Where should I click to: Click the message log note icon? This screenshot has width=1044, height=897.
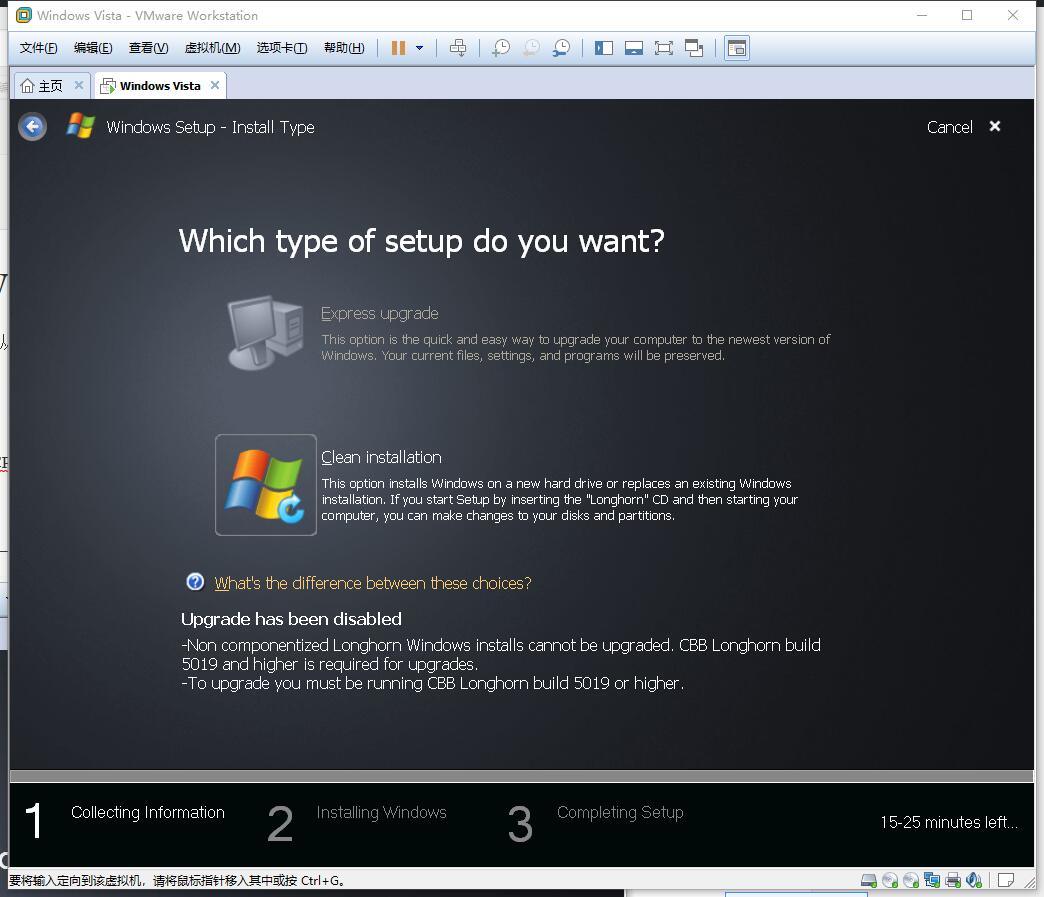point(1006,880)
